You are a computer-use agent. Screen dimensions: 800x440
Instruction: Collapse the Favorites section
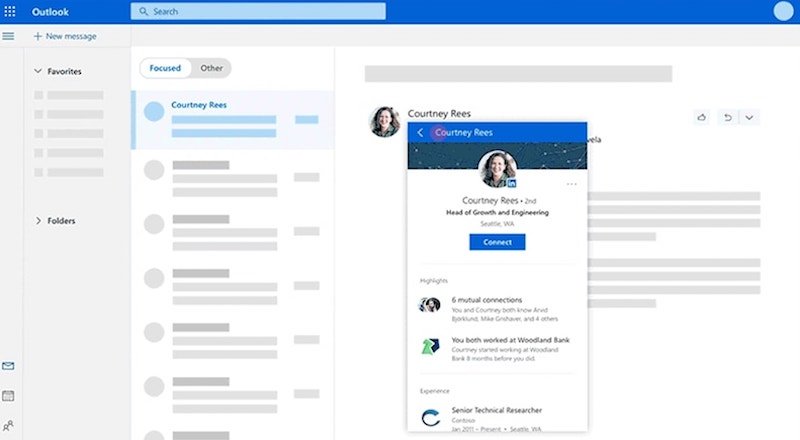point(58,71)
